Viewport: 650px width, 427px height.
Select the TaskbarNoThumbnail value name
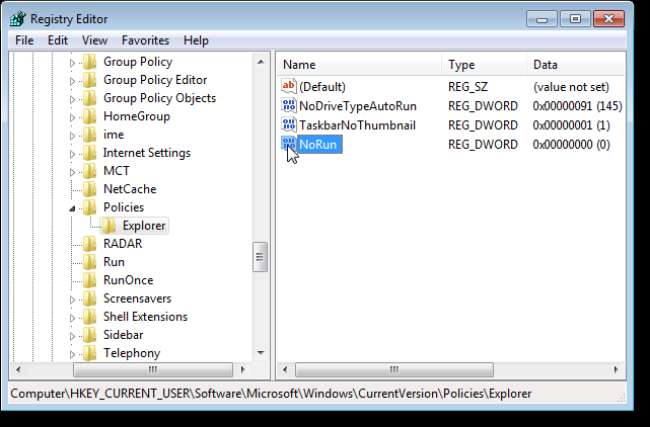tap(357, 125)
